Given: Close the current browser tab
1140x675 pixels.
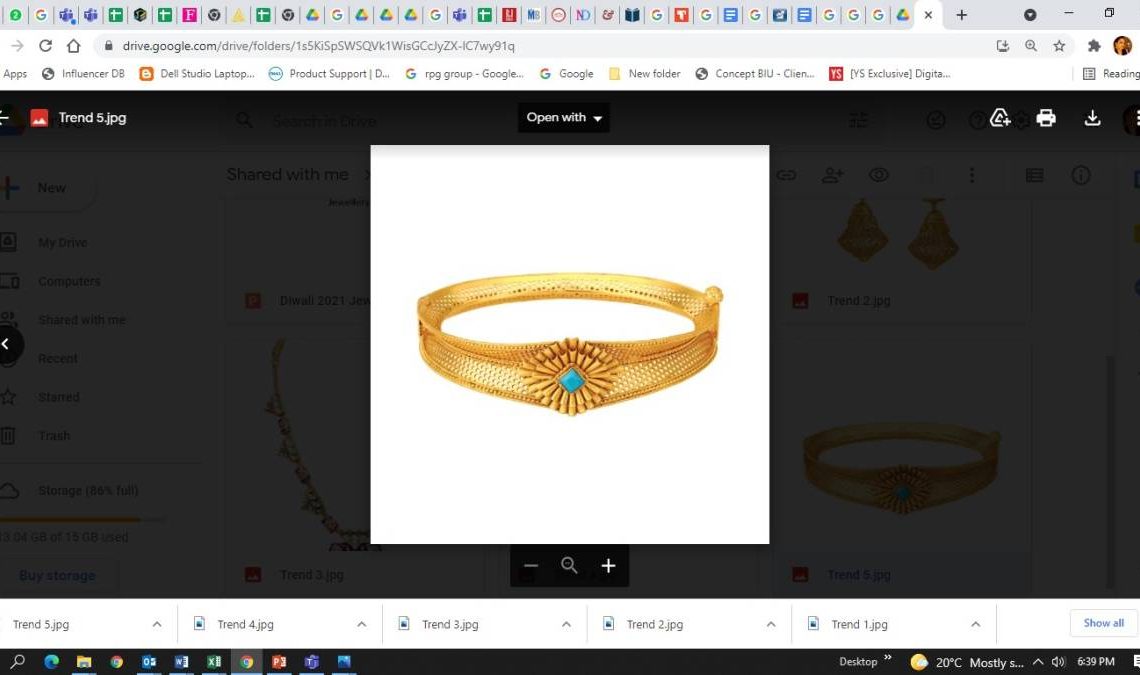Looking at the screenshot, I should pos(928,15).
